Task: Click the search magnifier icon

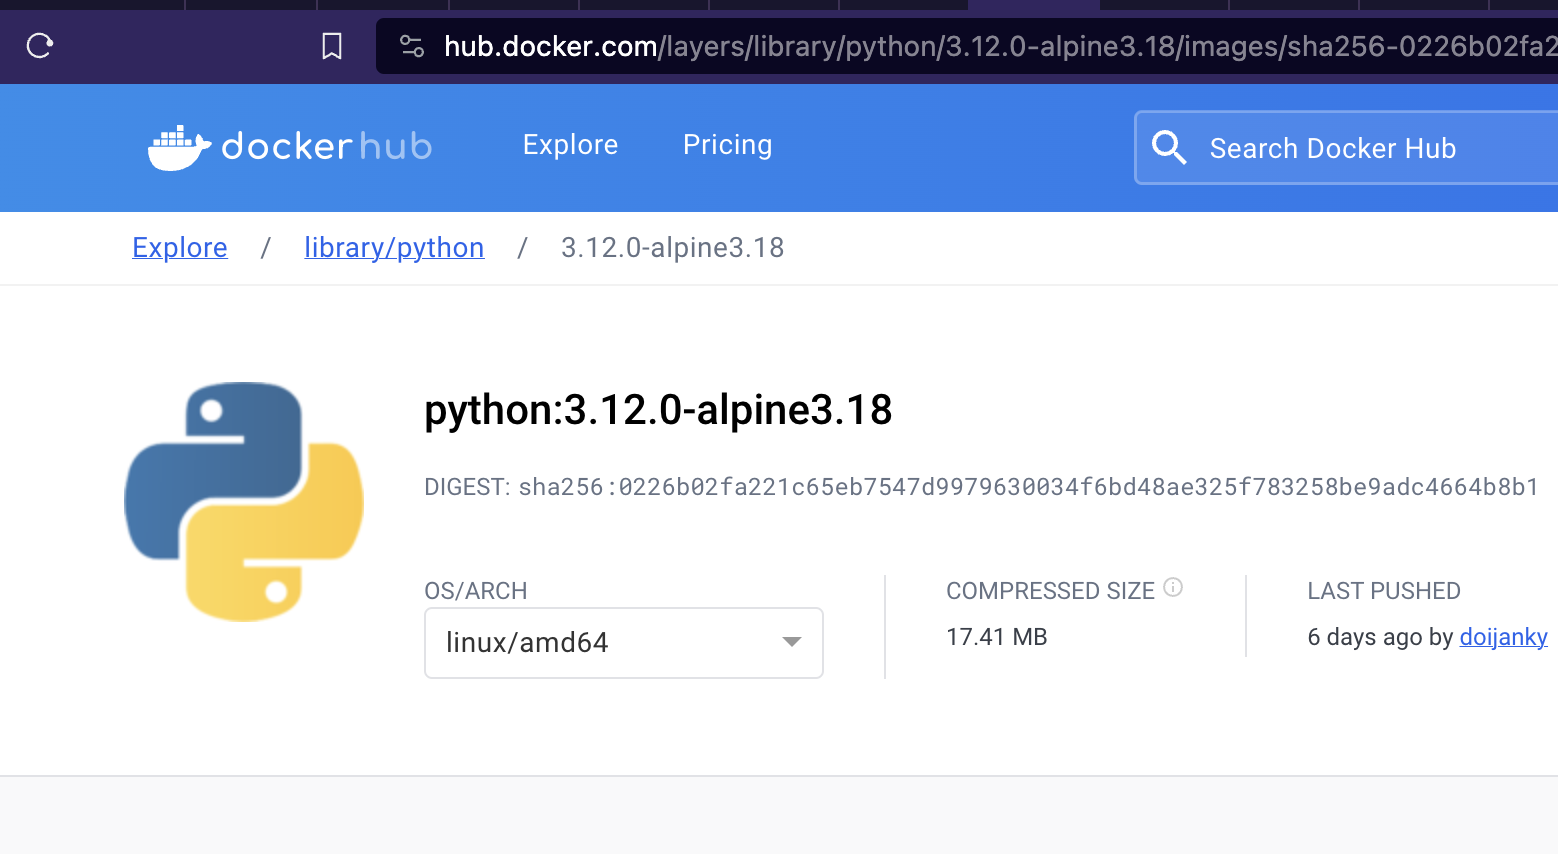Action: coord(1168,147)
